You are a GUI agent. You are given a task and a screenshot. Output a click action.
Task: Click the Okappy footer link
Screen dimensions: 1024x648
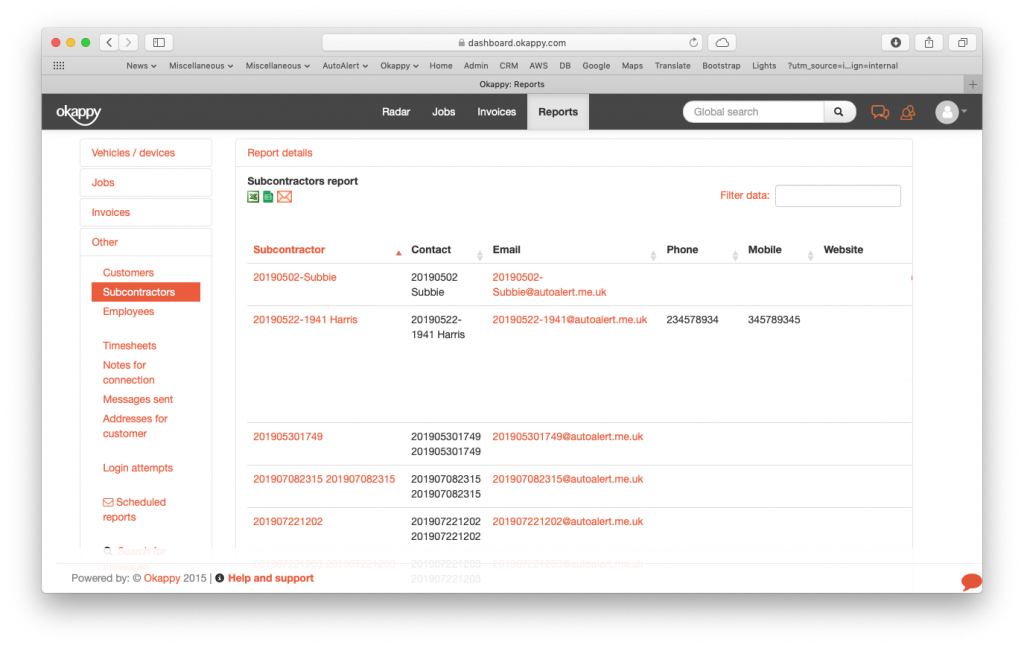click(x=162, y=578)
